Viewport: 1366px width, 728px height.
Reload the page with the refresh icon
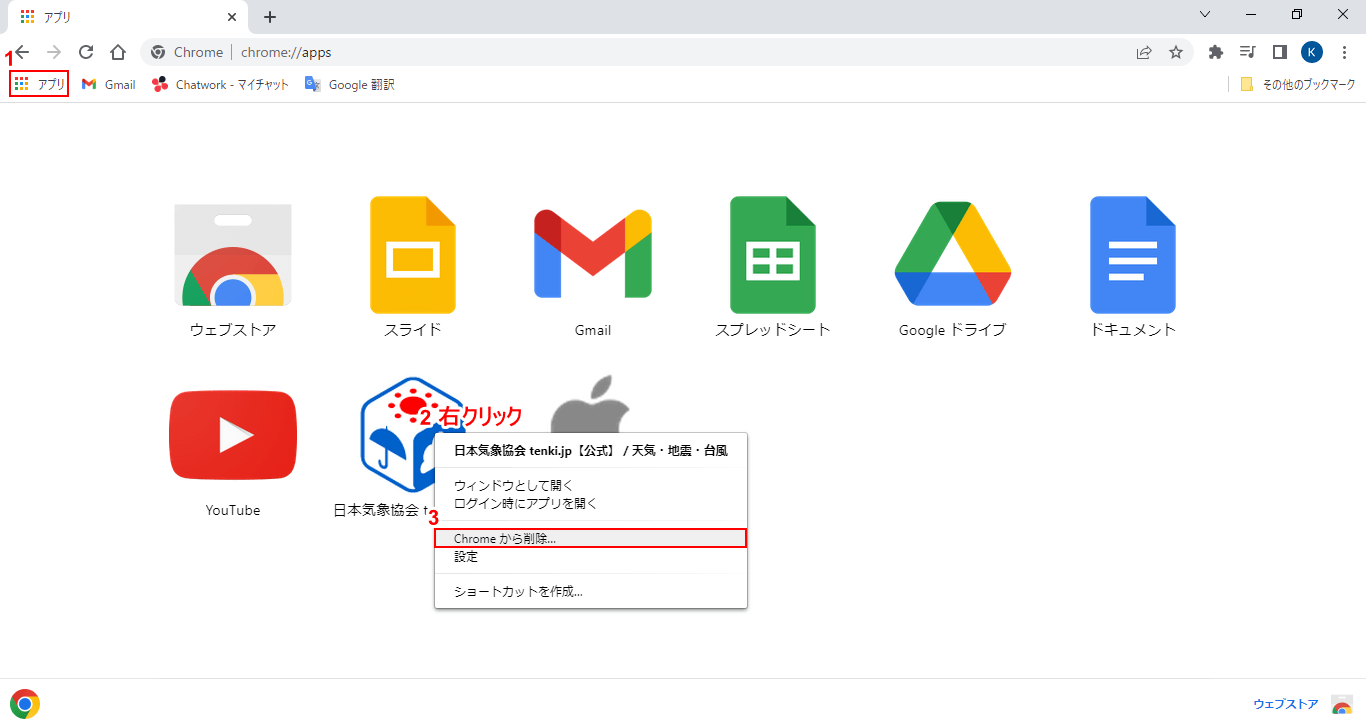(x=86, y=52)
